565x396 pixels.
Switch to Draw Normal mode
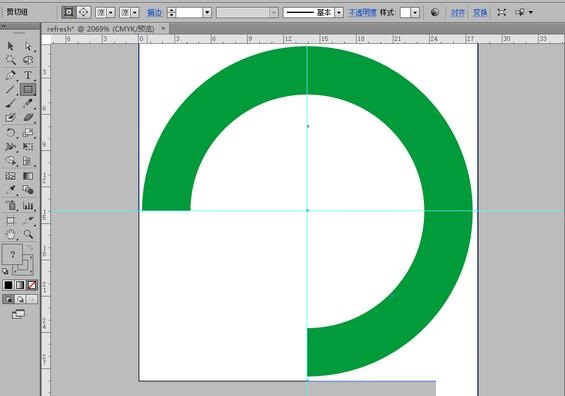pyautogui.click(x=8, y=299)
